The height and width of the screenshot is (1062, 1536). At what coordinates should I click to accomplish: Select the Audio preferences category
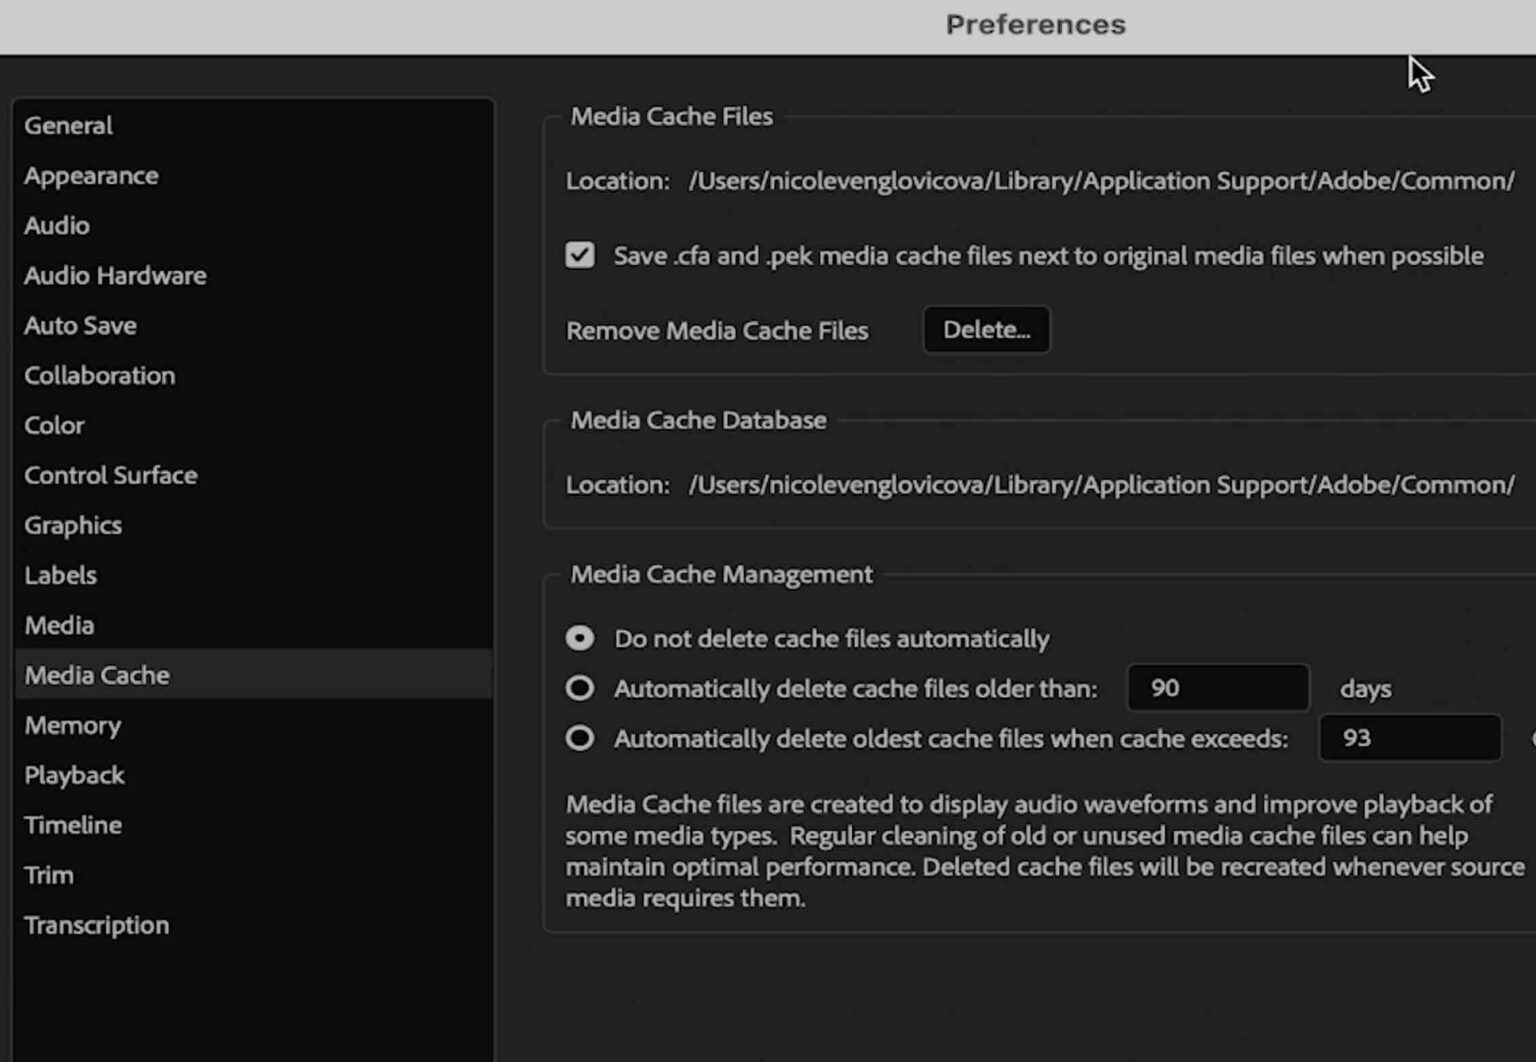tap(56, 225)
